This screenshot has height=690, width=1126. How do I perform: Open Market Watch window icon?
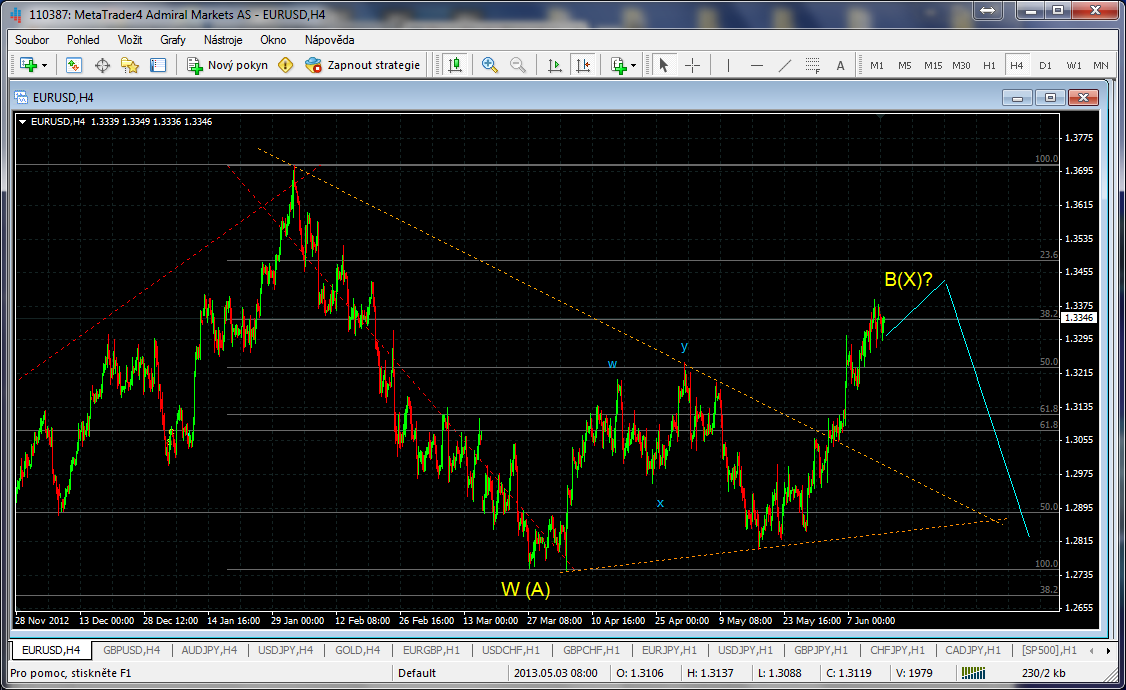(73, 65)
